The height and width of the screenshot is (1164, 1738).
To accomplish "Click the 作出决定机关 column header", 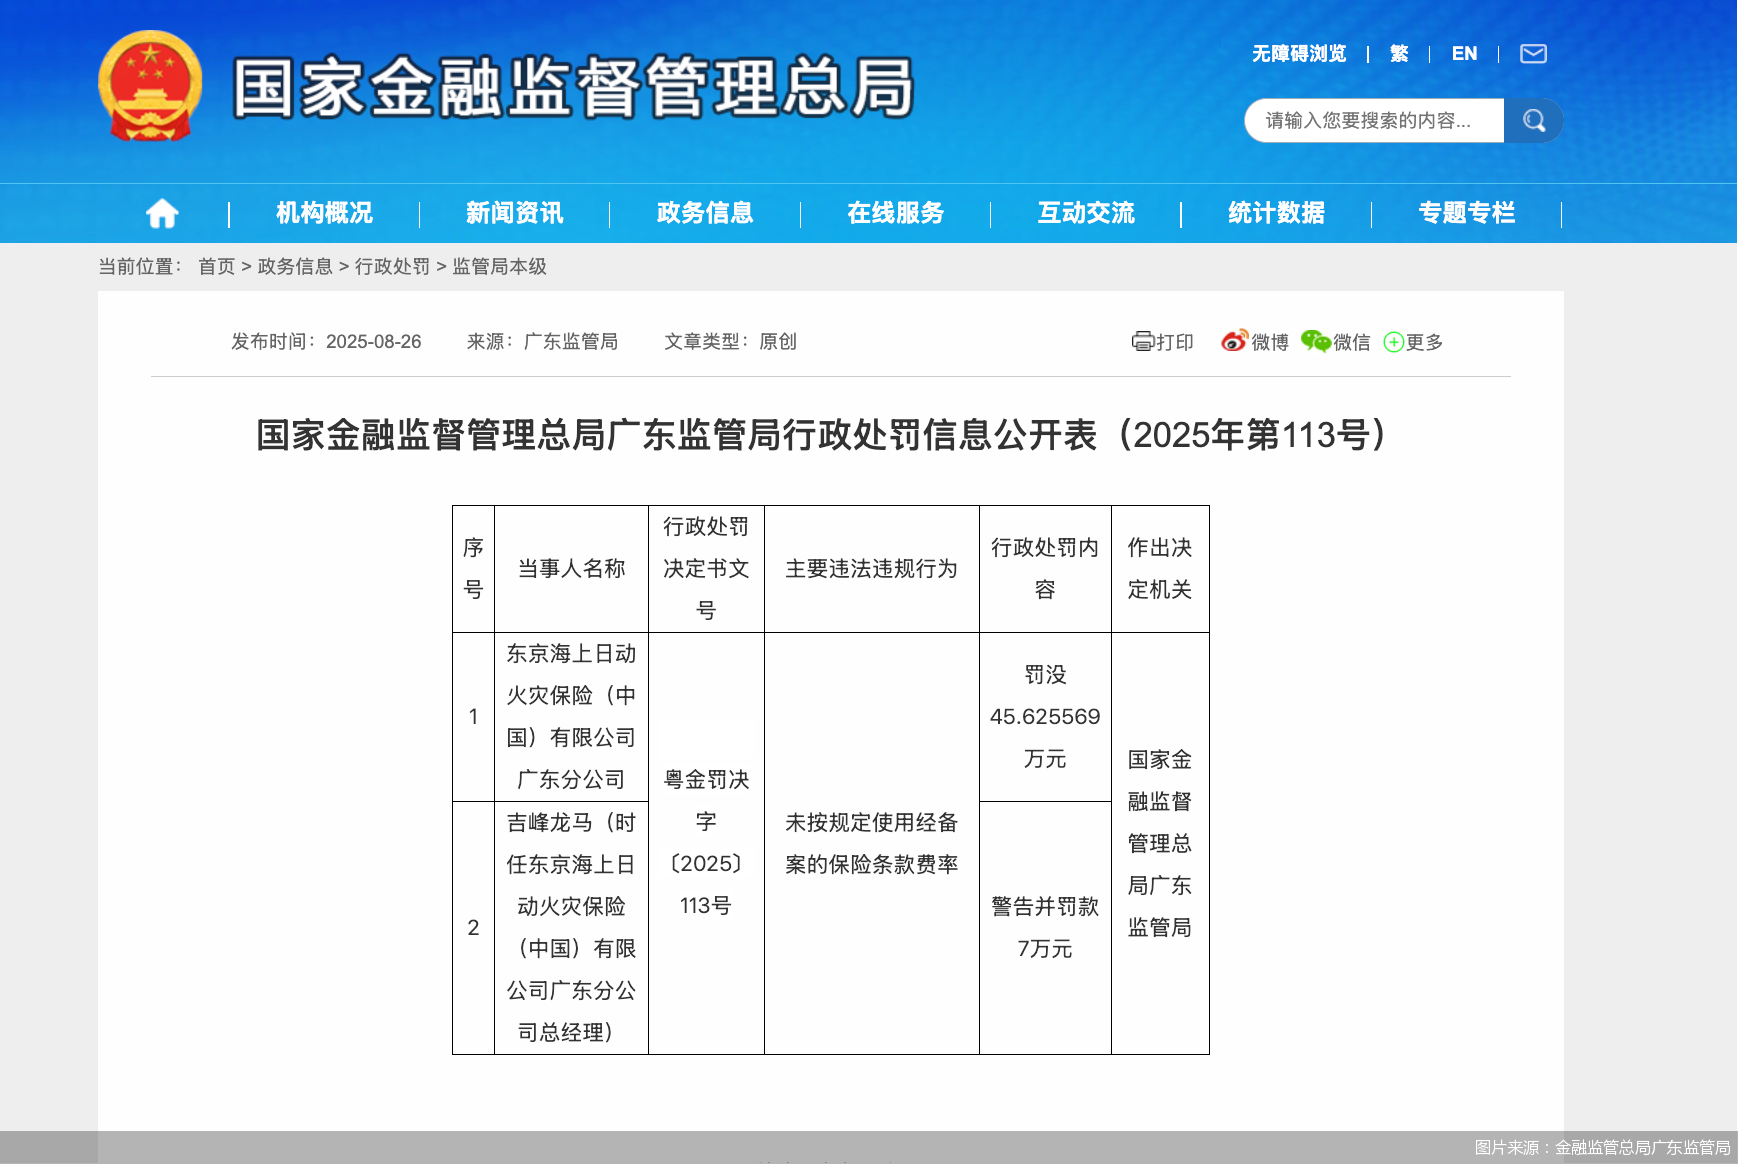I will click(1160, 569).
